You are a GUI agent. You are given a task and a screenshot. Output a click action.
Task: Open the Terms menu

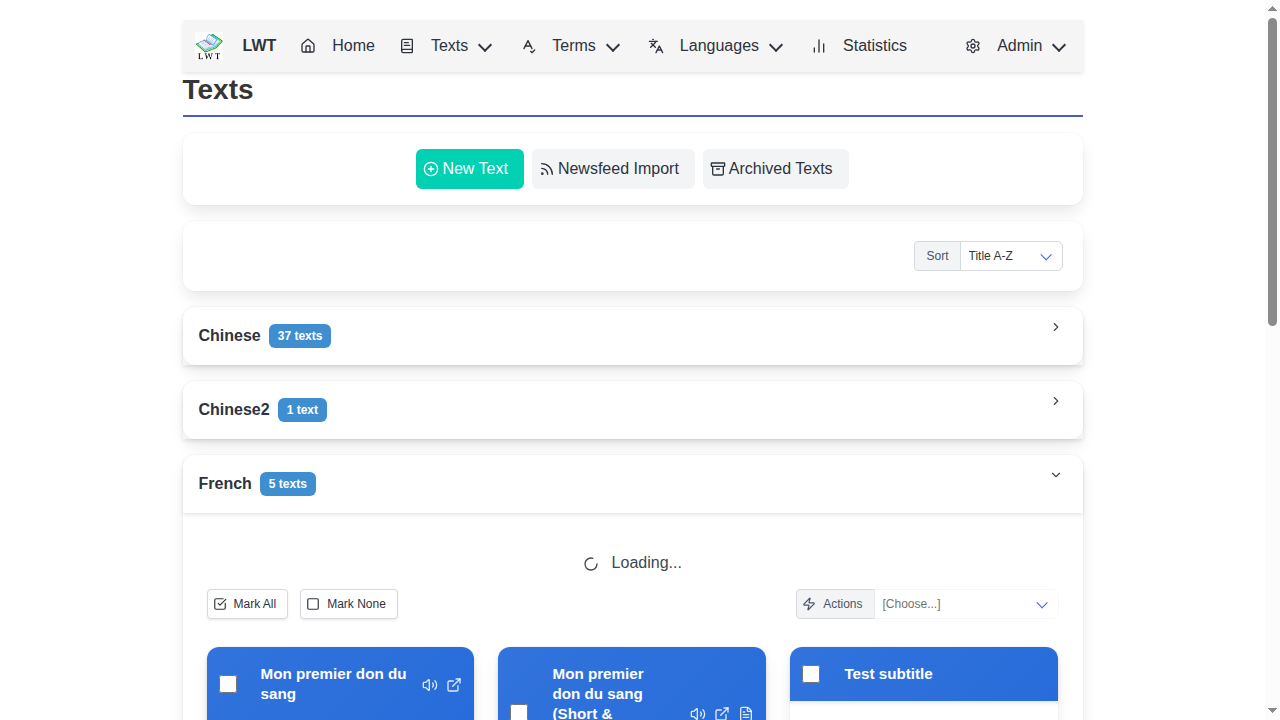(x=571, y=46)
